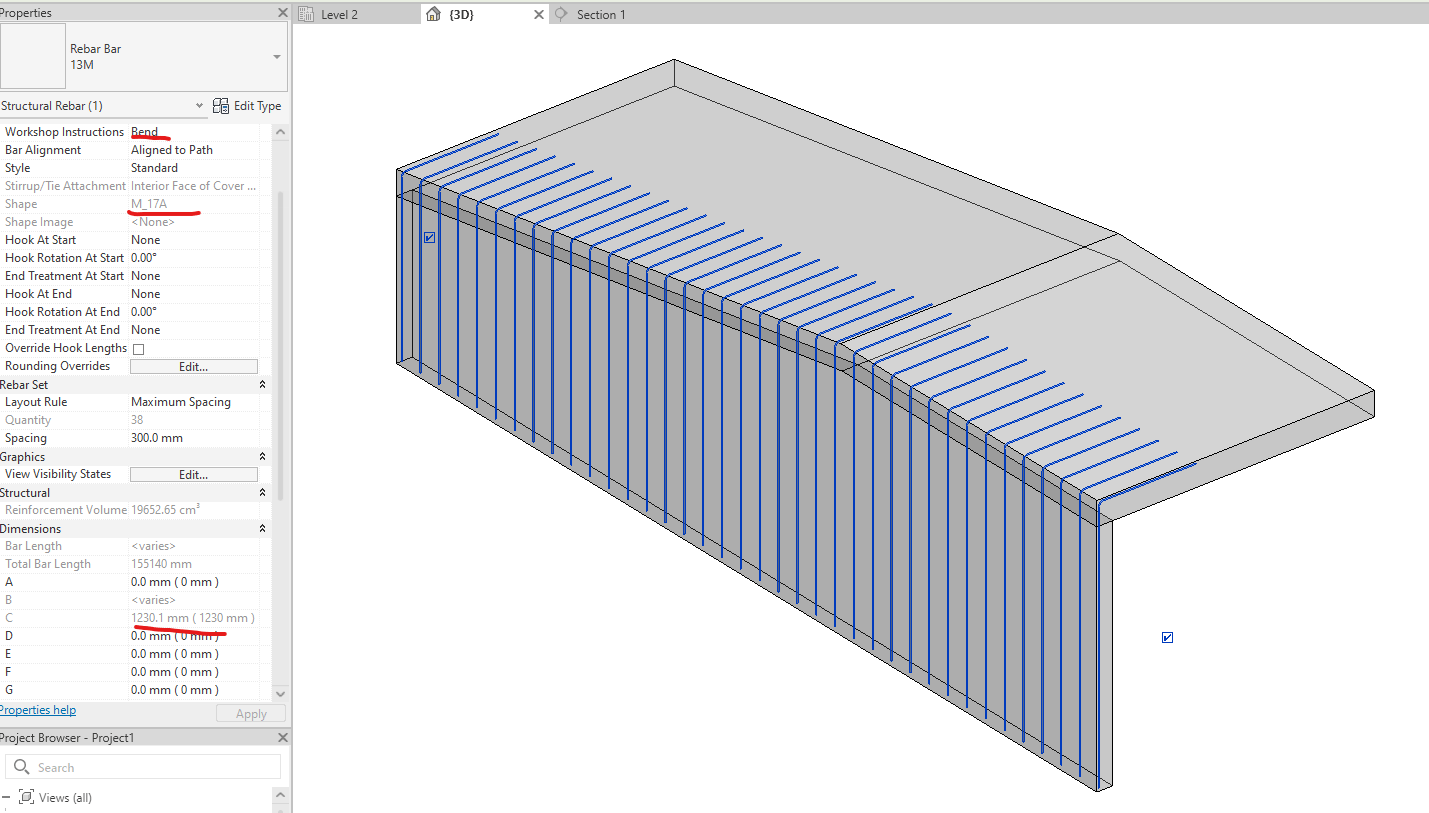Collapse the Dimensions property group
This screenshot has height=813, width=1429.
click(260, 528)
